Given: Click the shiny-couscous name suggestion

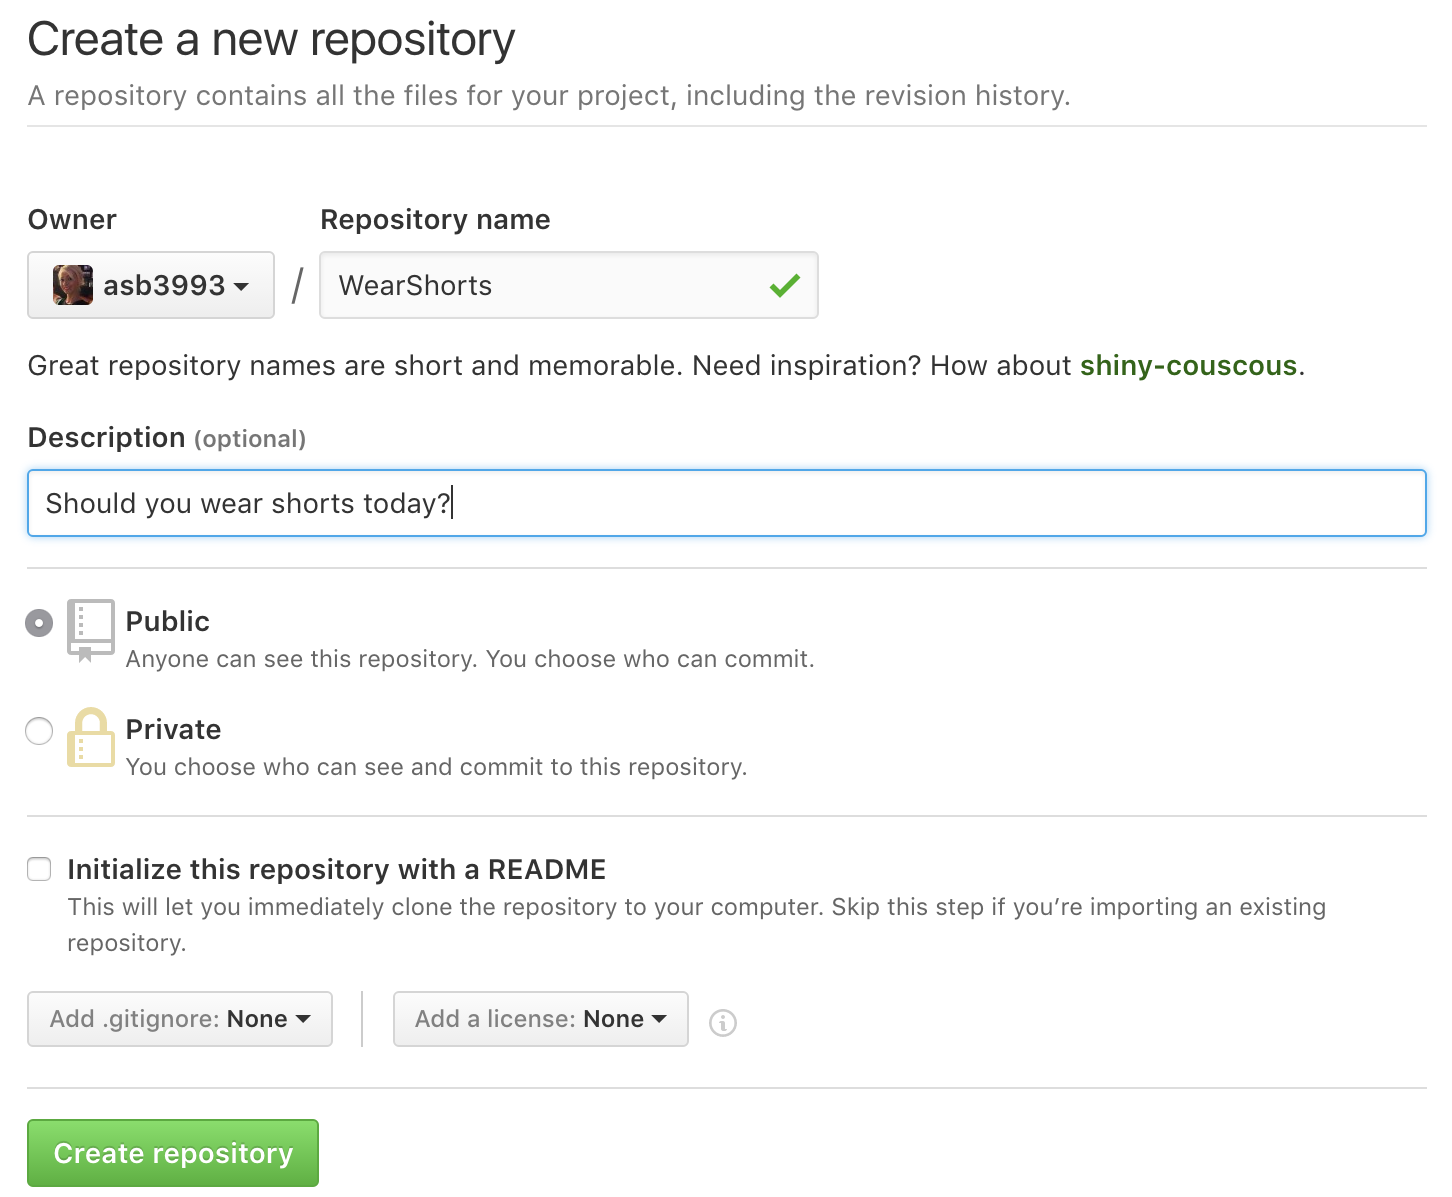Looking at the screenshot, I should coord(1188,365).
